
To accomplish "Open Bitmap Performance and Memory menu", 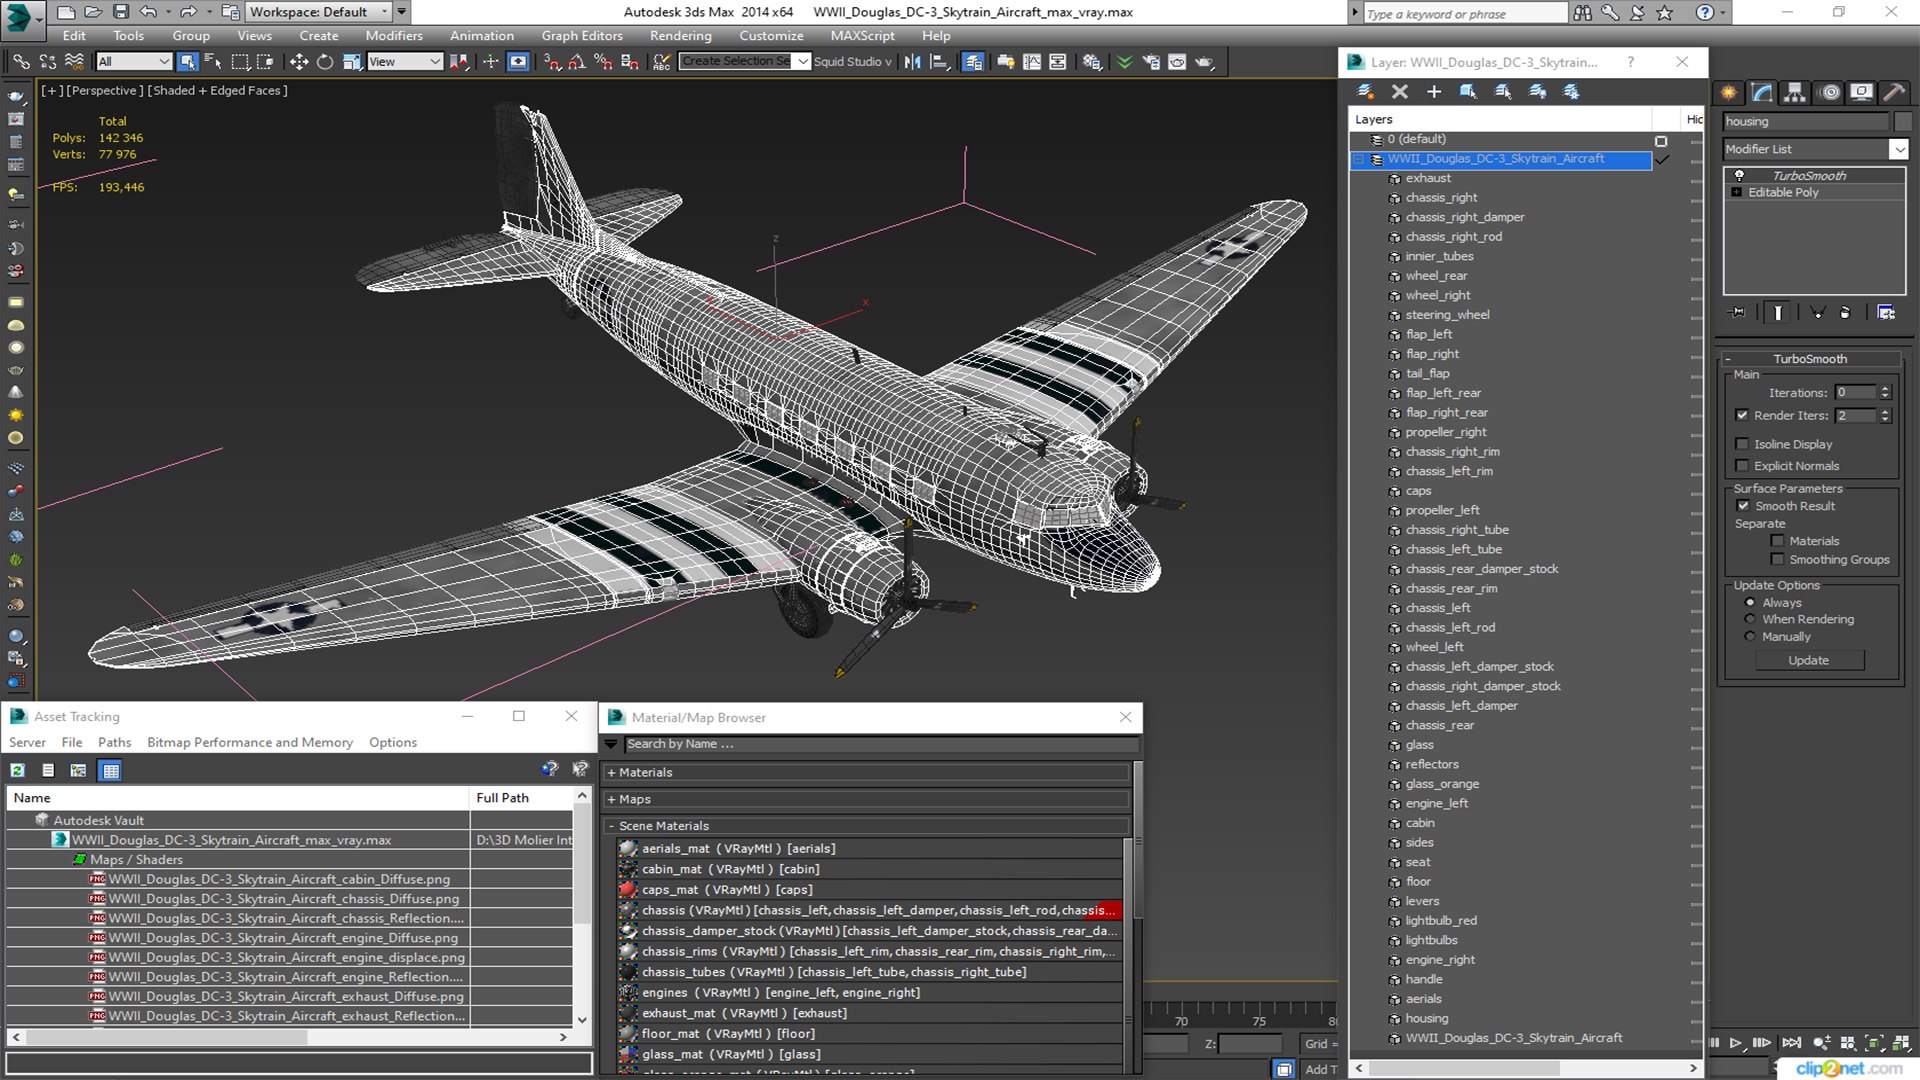I will pyautogui.click(x=249, y=743).
